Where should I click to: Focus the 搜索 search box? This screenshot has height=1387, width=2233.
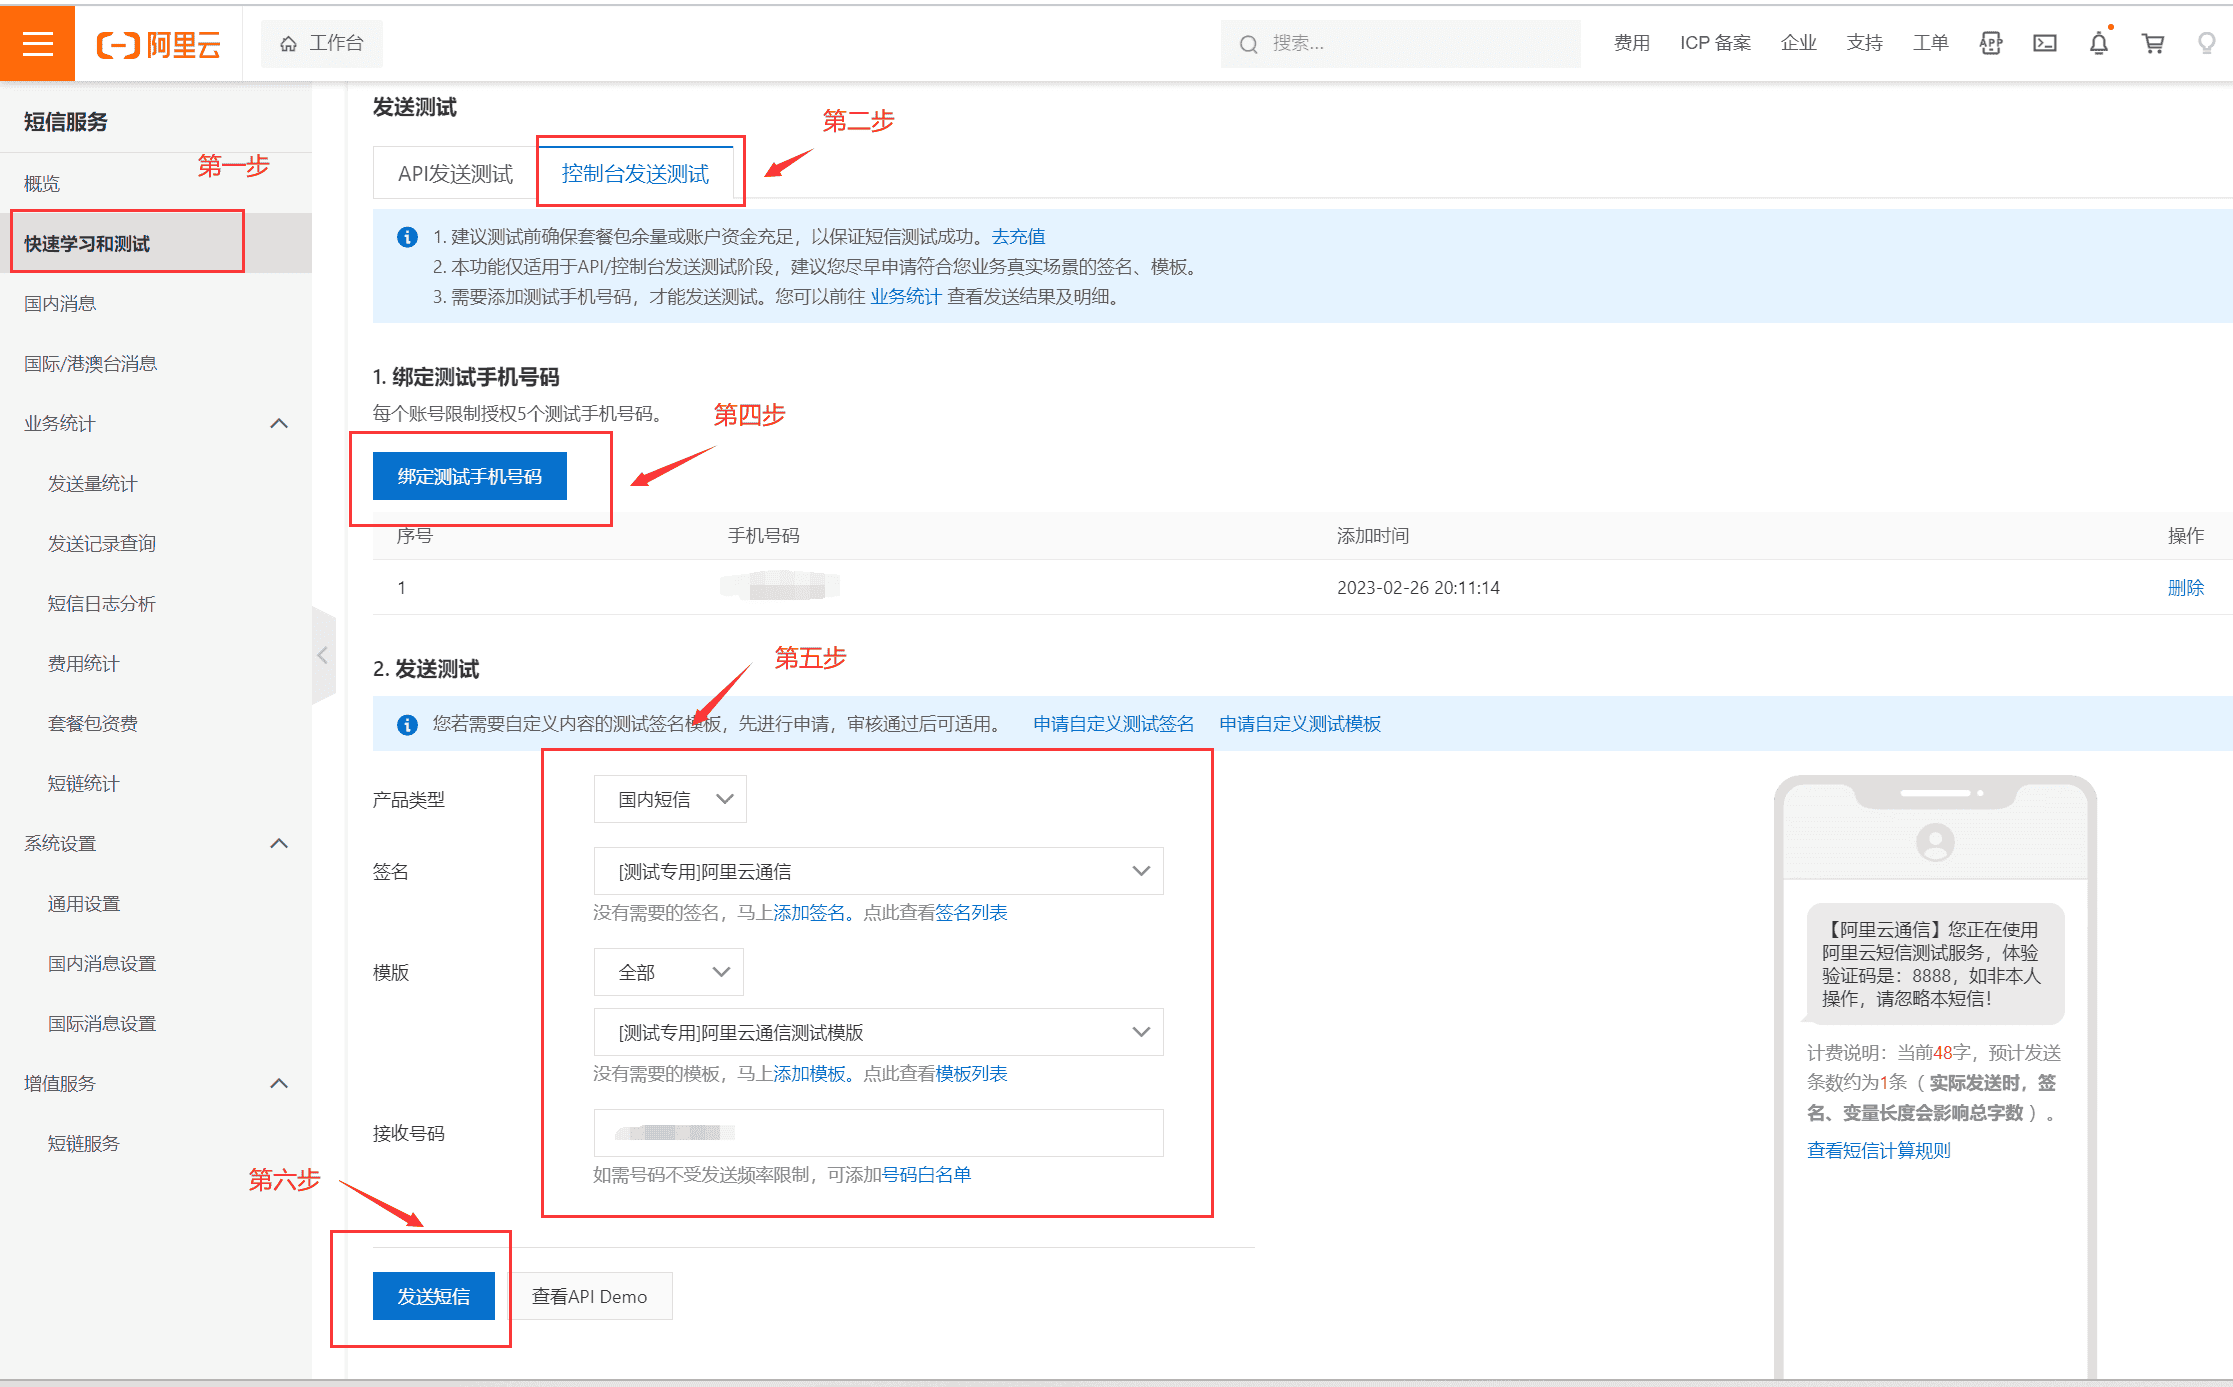click(1400, 44)
